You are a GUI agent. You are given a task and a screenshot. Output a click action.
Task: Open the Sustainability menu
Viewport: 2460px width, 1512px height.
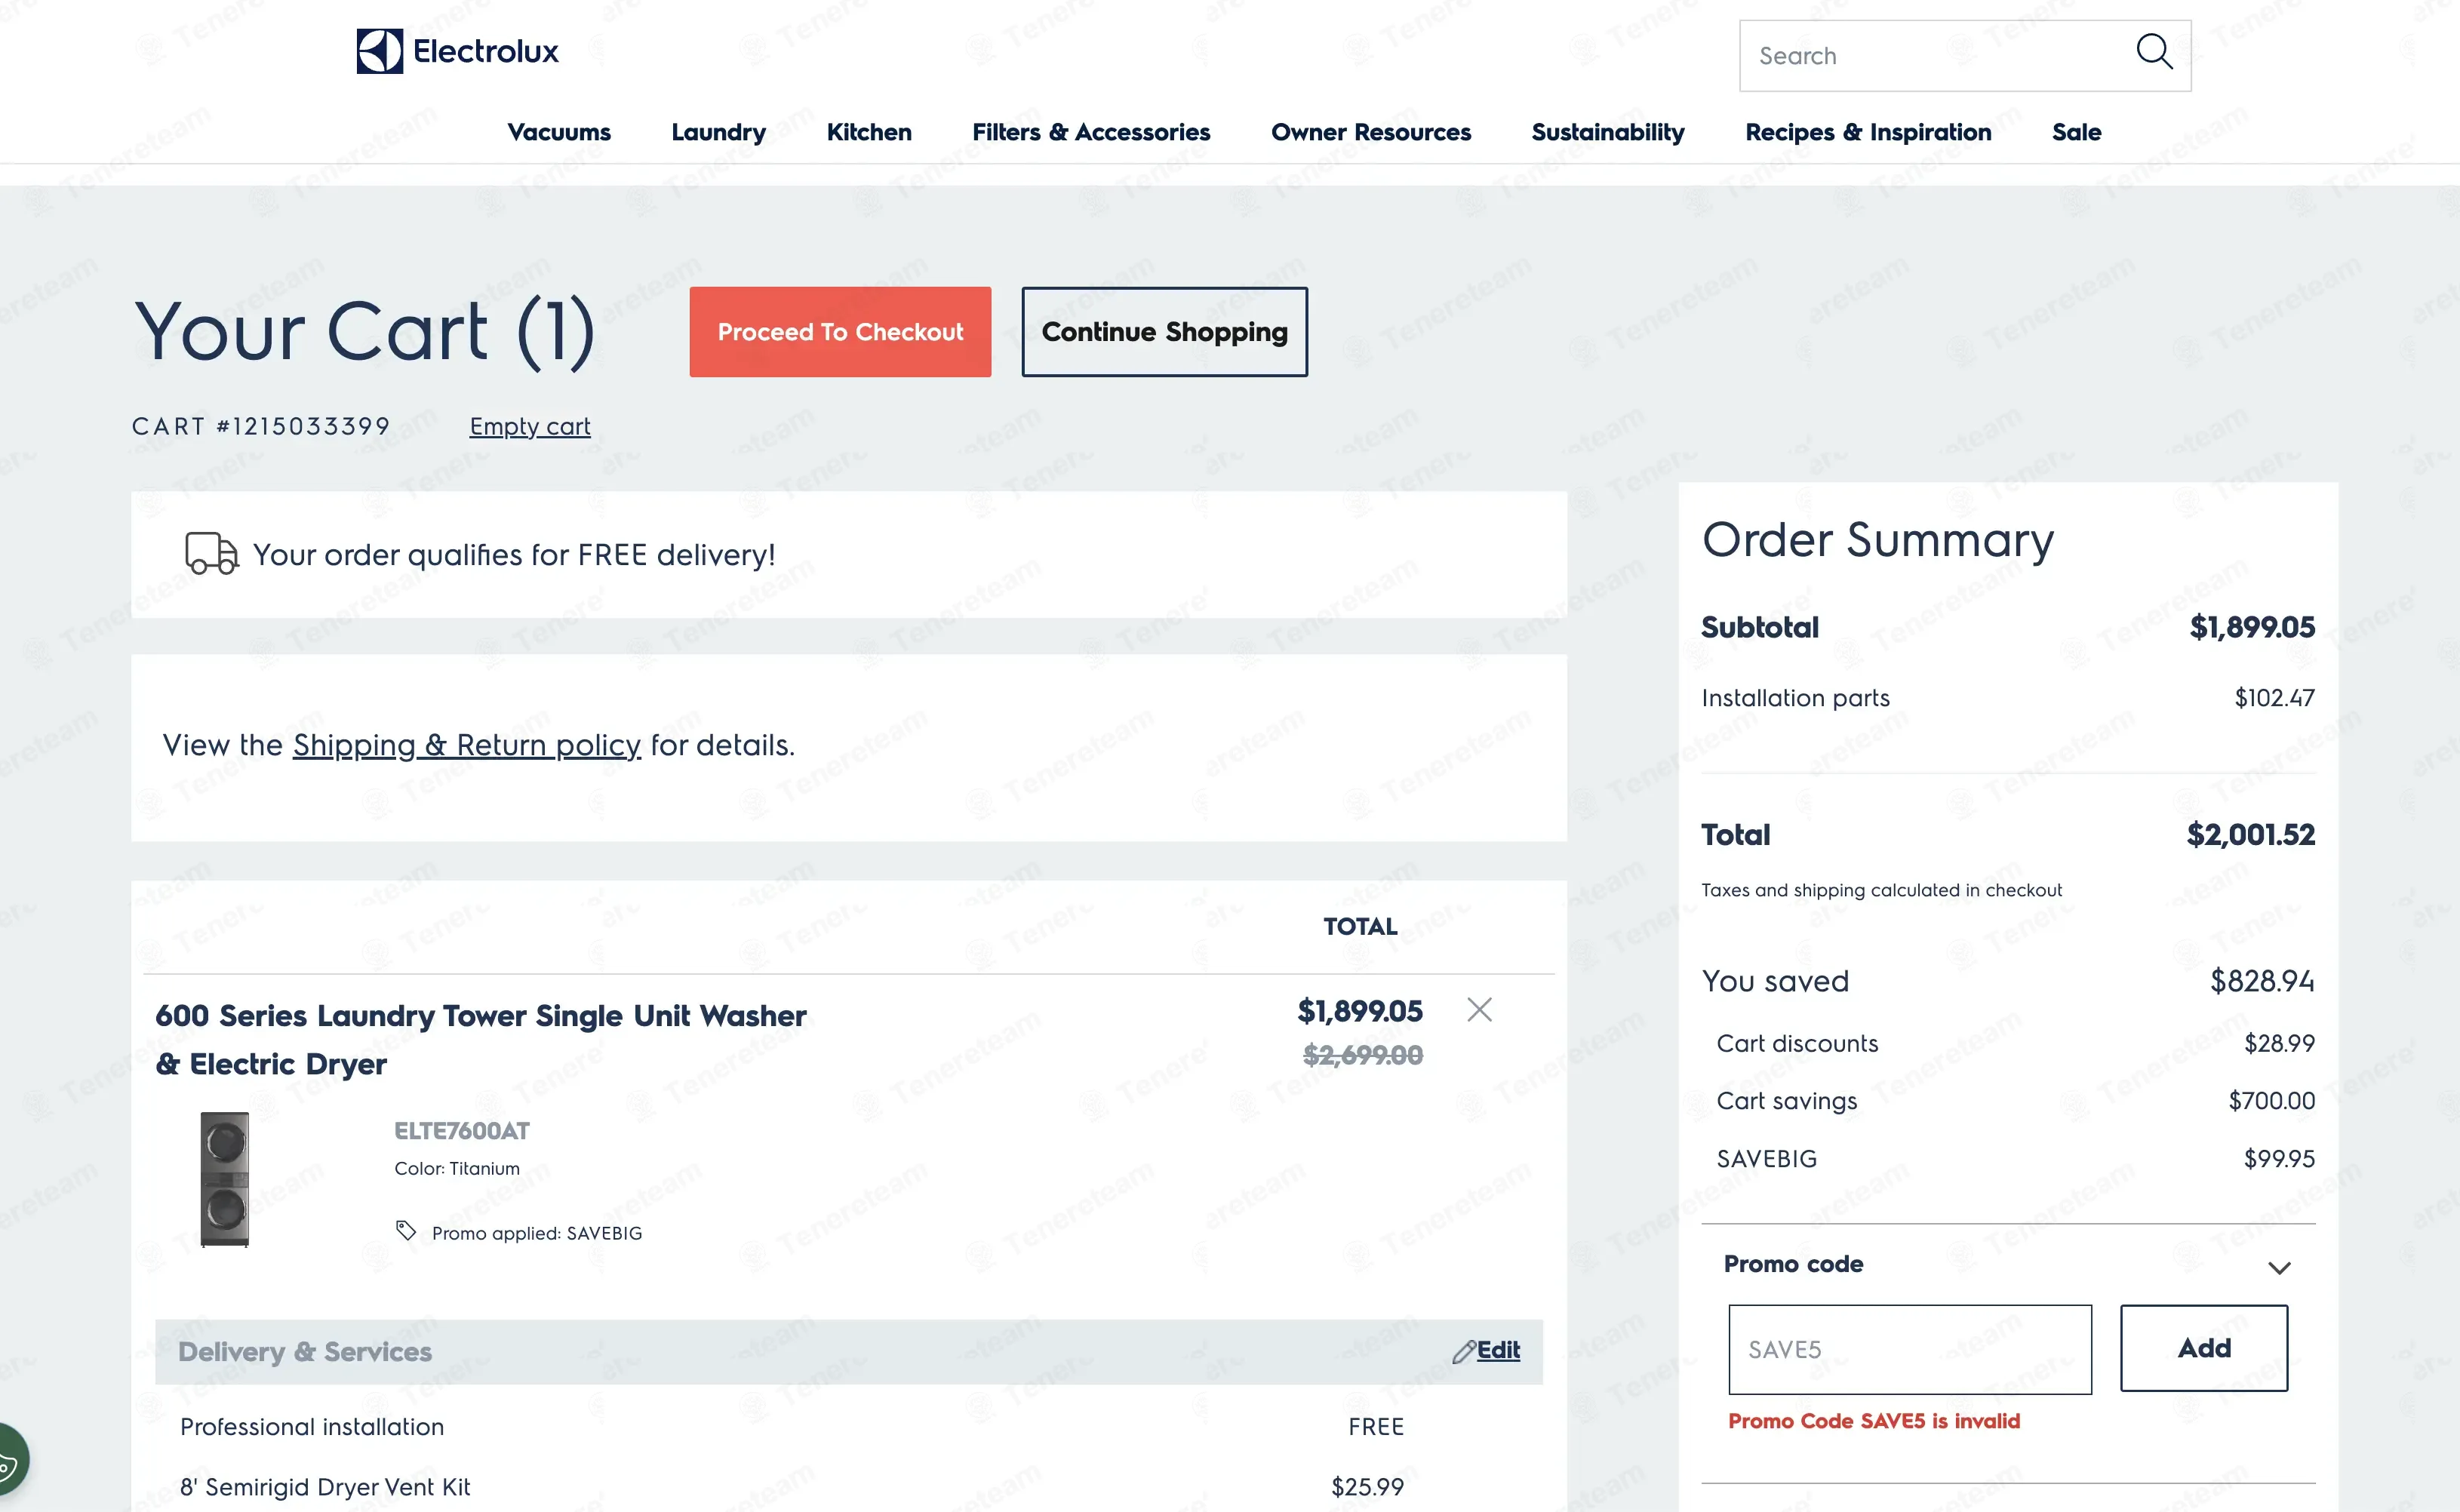click(1608, 132)
